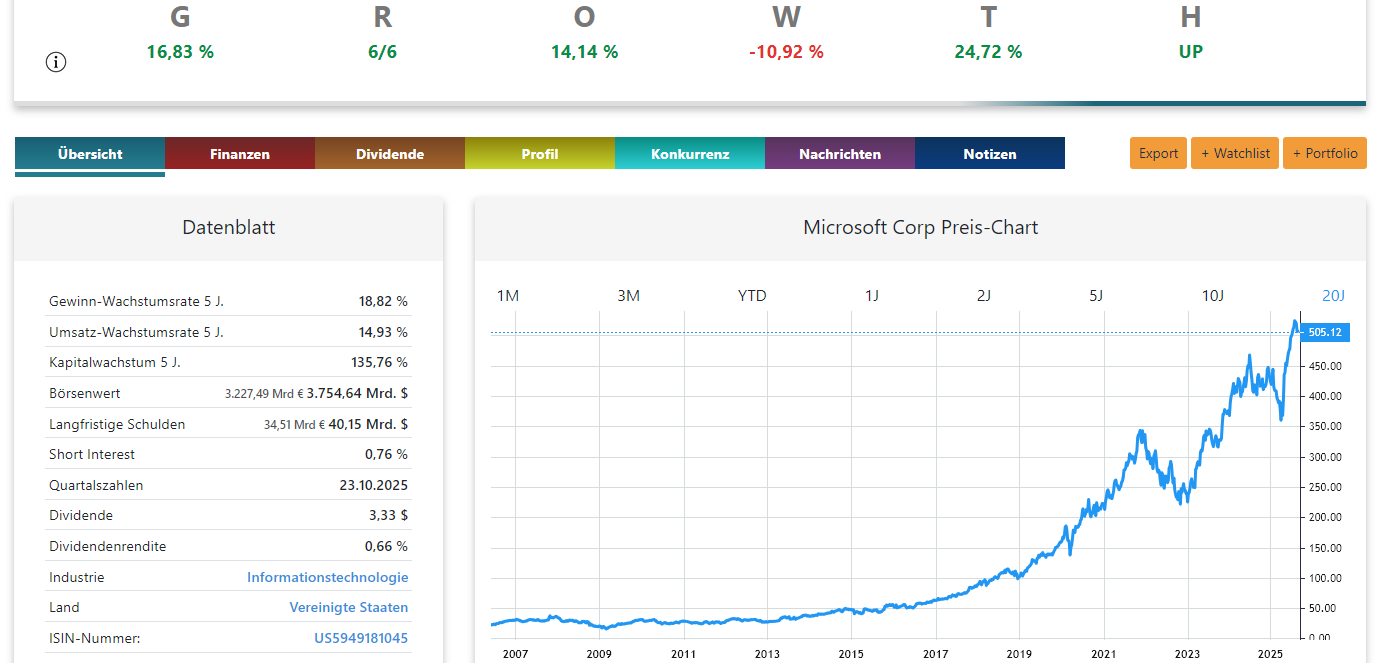Viewport: 1381px width, 663px height.
Task: Click the T value 24,72 %
Action: pos(988,52)
